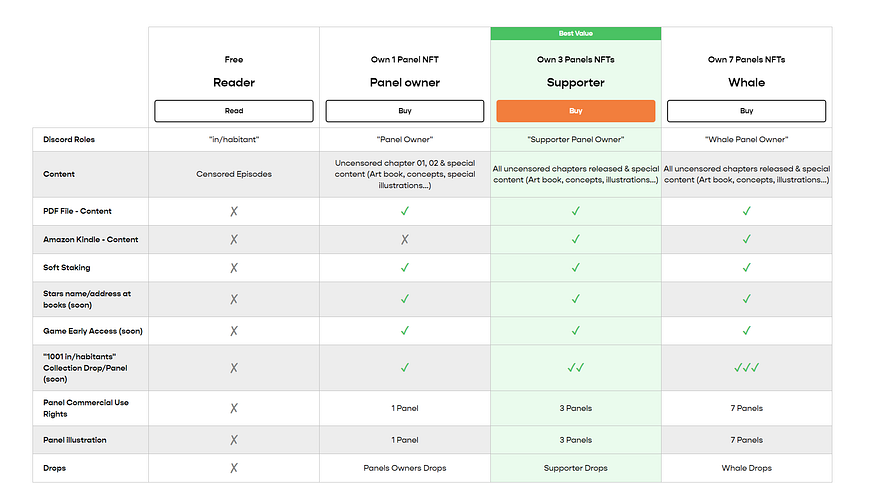Click Buy button under Whale plan
This screenshot has width=875, height=484.
(746, 111)
